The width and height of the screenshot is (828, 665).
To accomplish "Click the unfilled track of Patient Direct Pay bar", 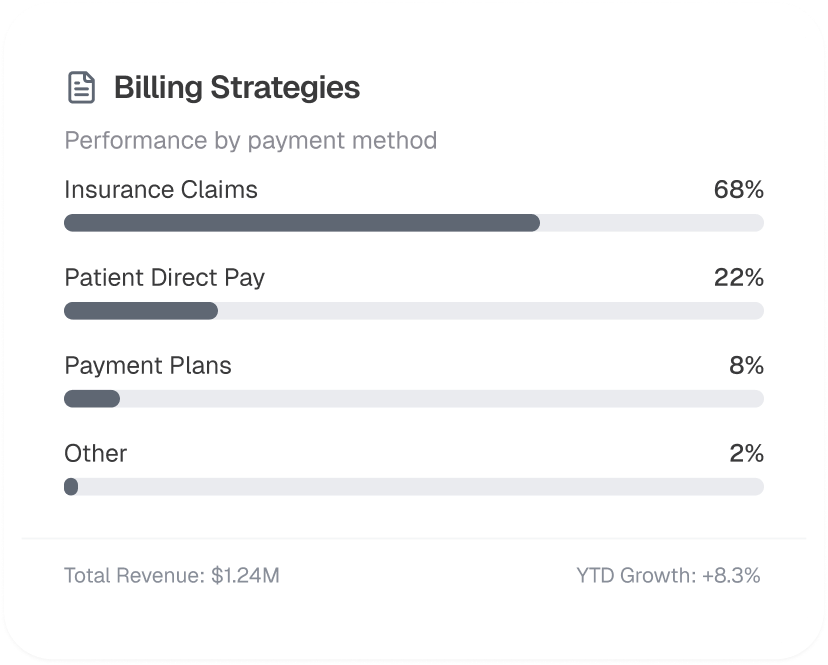I will click(490, 311).
